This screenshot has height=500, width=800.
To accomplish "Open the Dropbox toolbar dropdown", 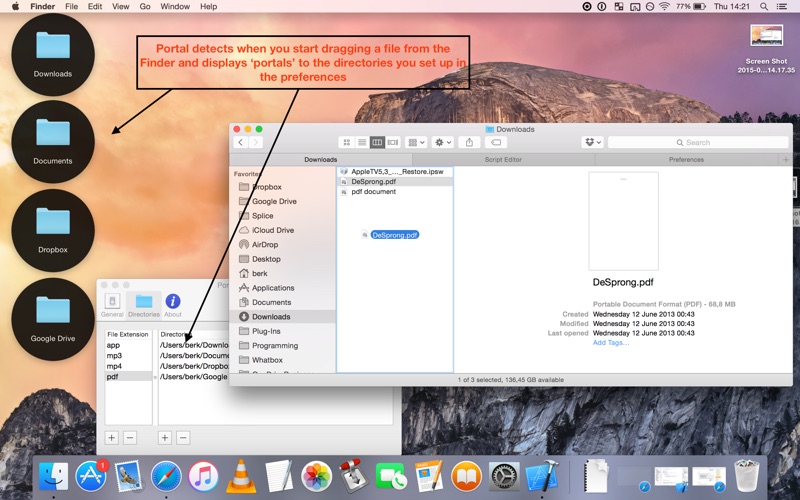I will pyautogui.click(x=592, y=142).
